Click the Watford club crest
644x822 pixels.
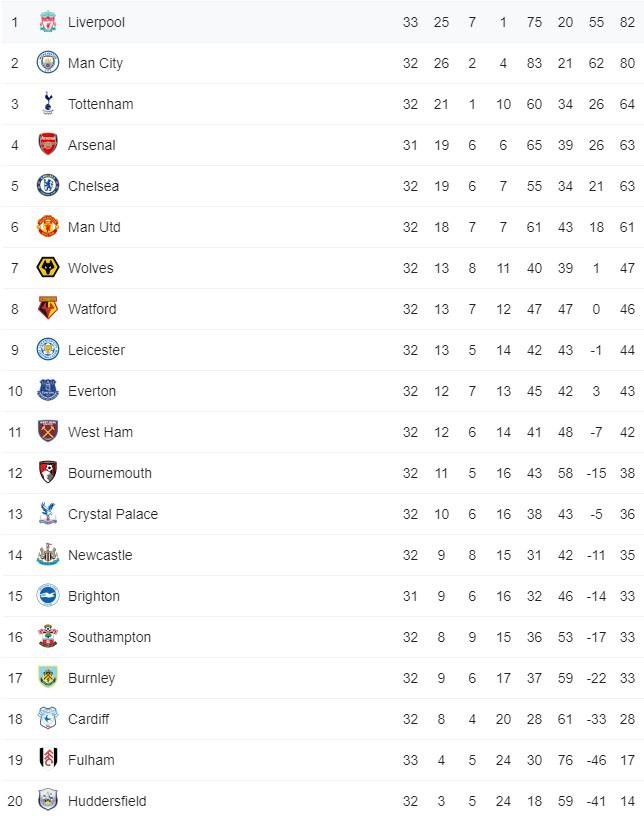(48, 309)
